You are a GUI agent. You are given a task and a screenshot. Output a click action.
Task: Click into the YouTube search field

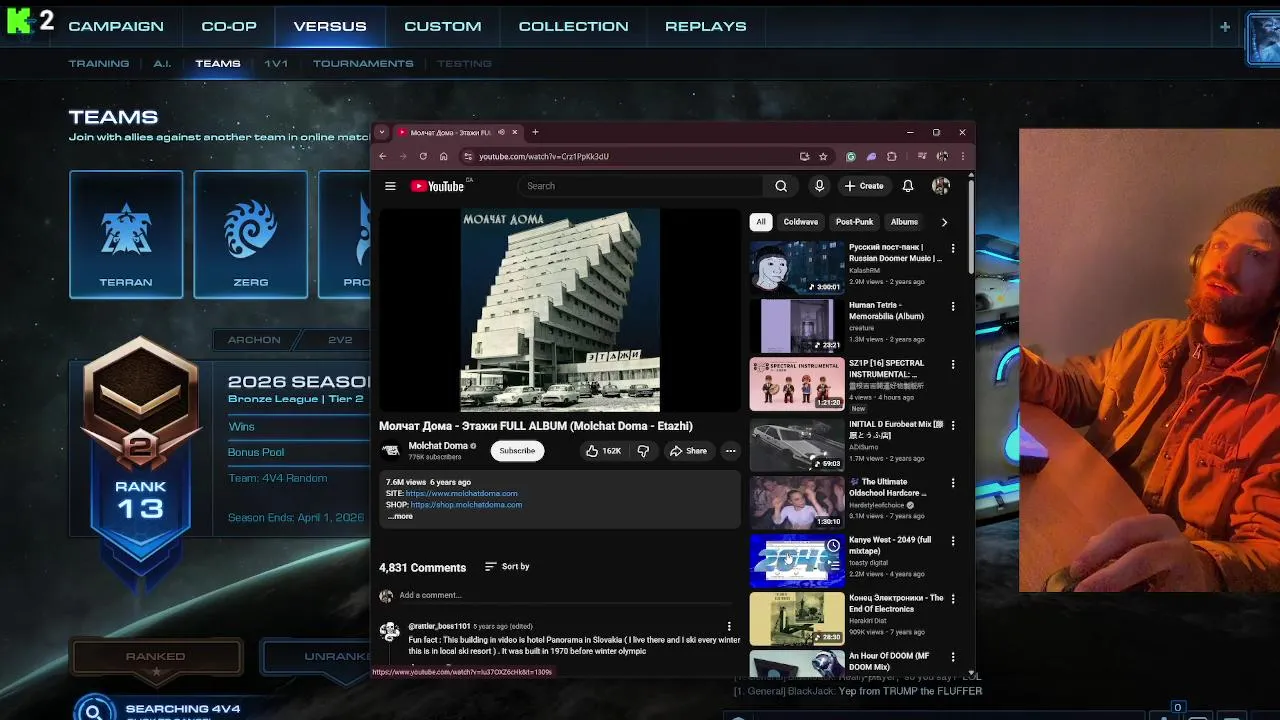[640, 186]
